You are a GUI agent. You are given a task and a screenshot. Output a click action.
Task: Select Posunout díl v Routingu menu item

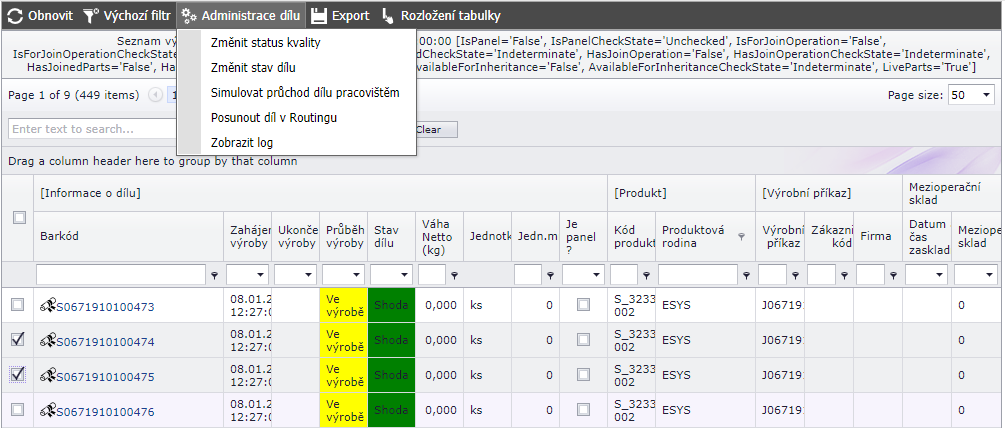[273, 117]
